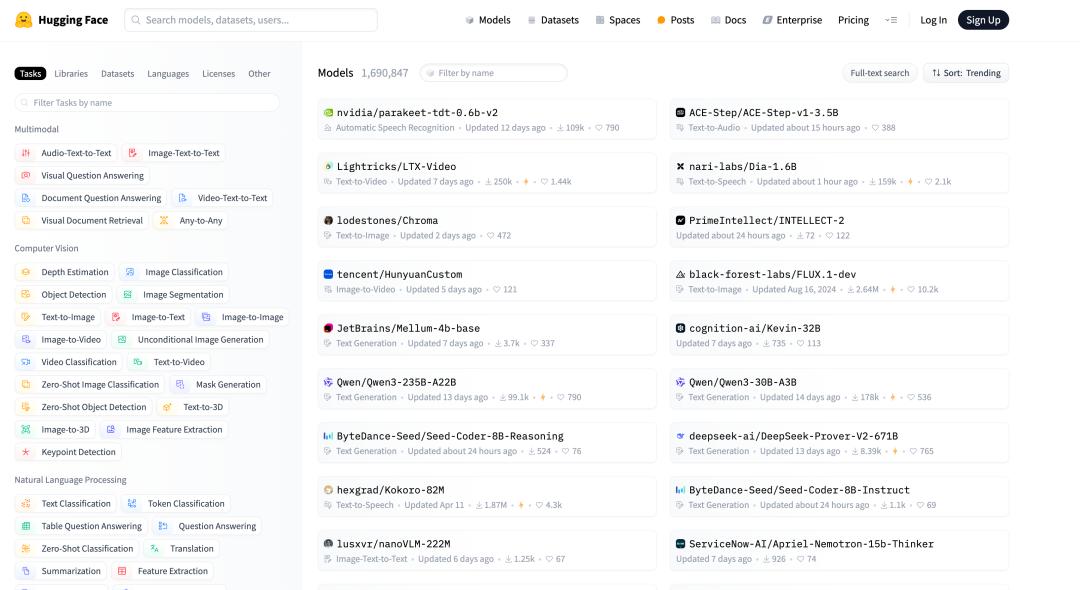Choose the Summarization task filter
The image size is (1080, 590).
pos(61,571)
